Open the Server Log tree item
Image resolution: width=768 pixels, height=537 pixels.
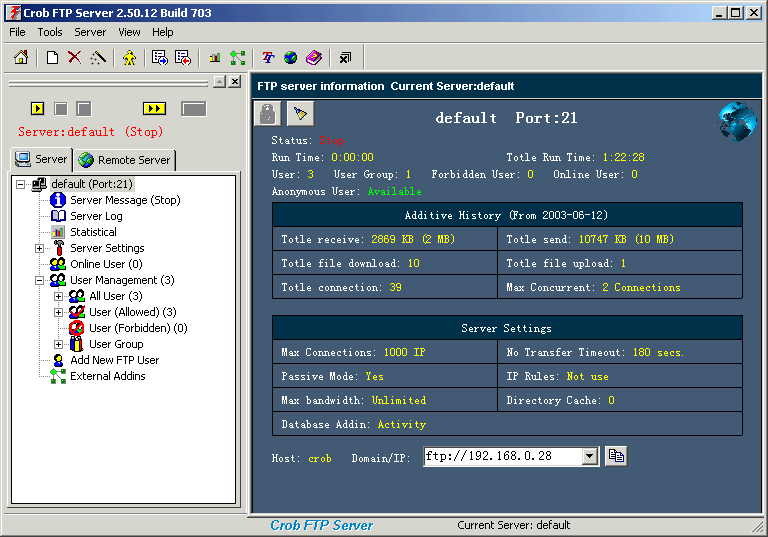pos(96,216)
